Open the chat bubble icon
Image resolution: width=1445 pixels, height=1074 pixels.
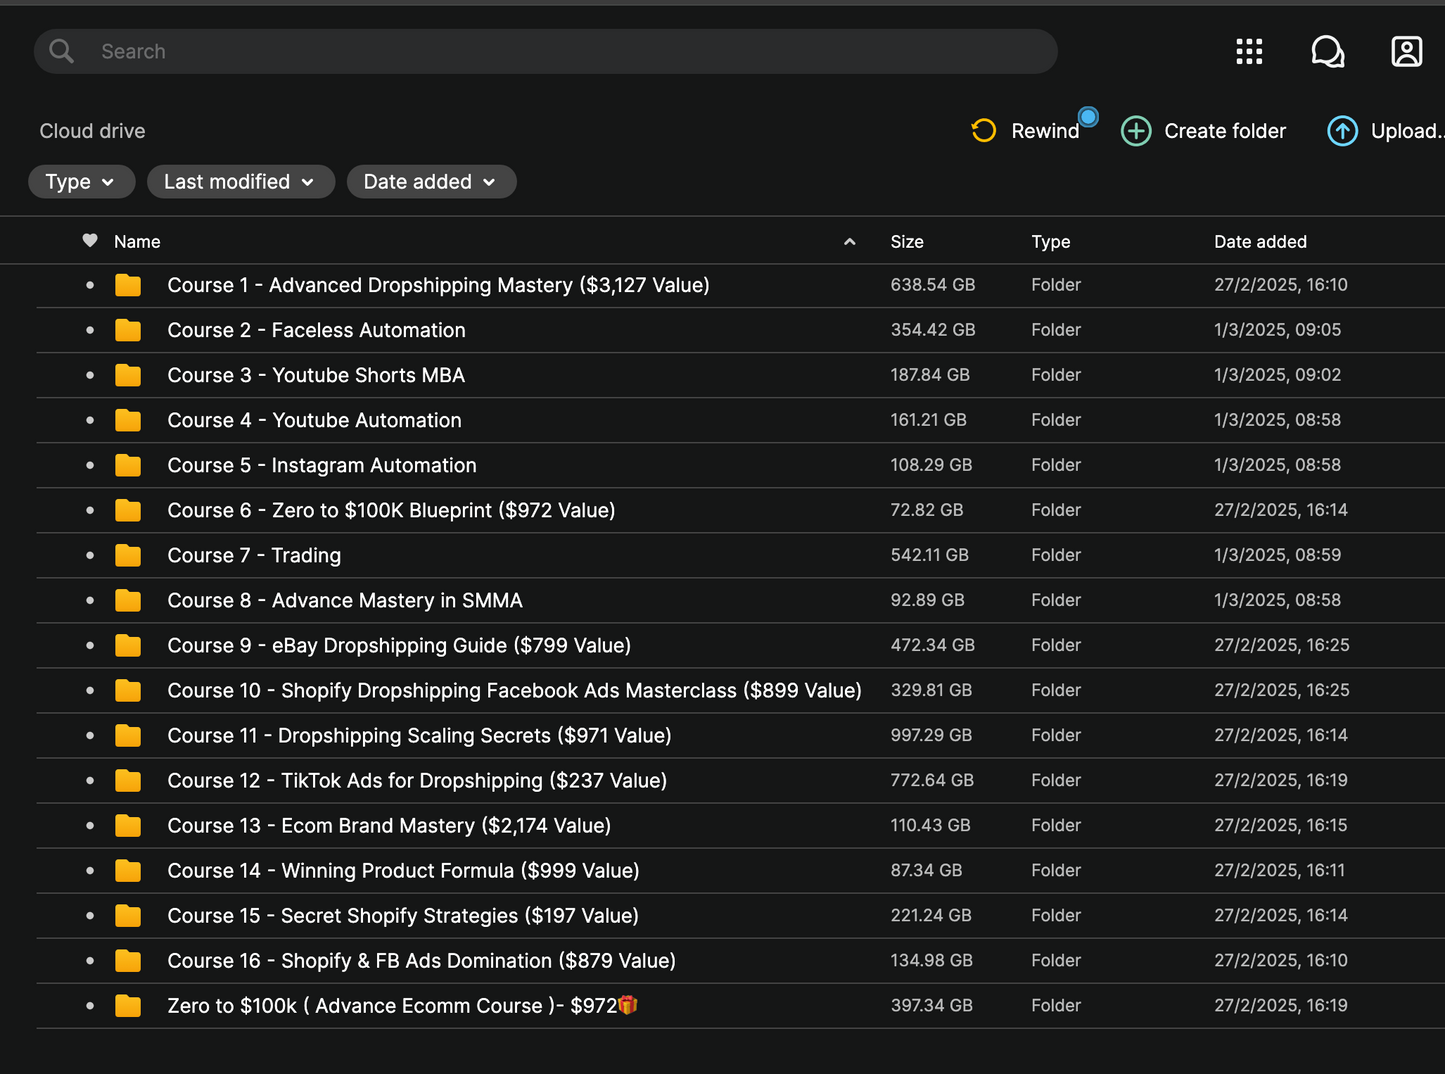1327,51
